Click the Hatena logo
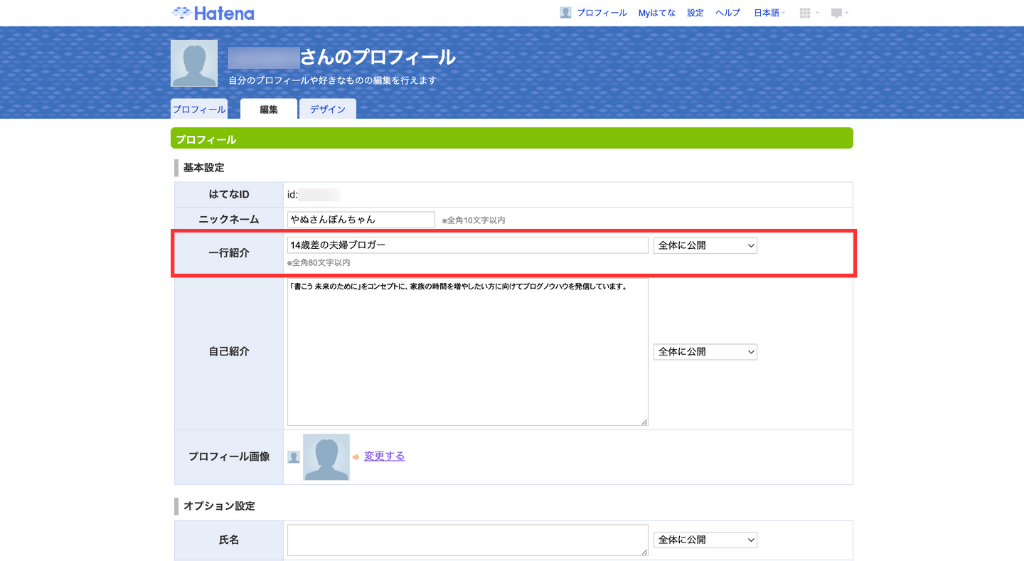 pyautogui.click(x=213, y=13)
